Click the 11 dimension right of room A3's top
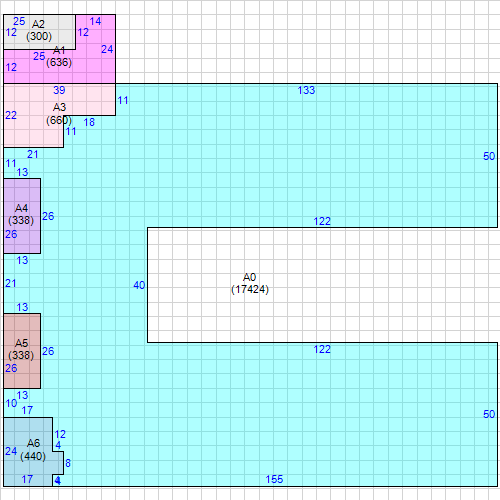 [123, 100]
